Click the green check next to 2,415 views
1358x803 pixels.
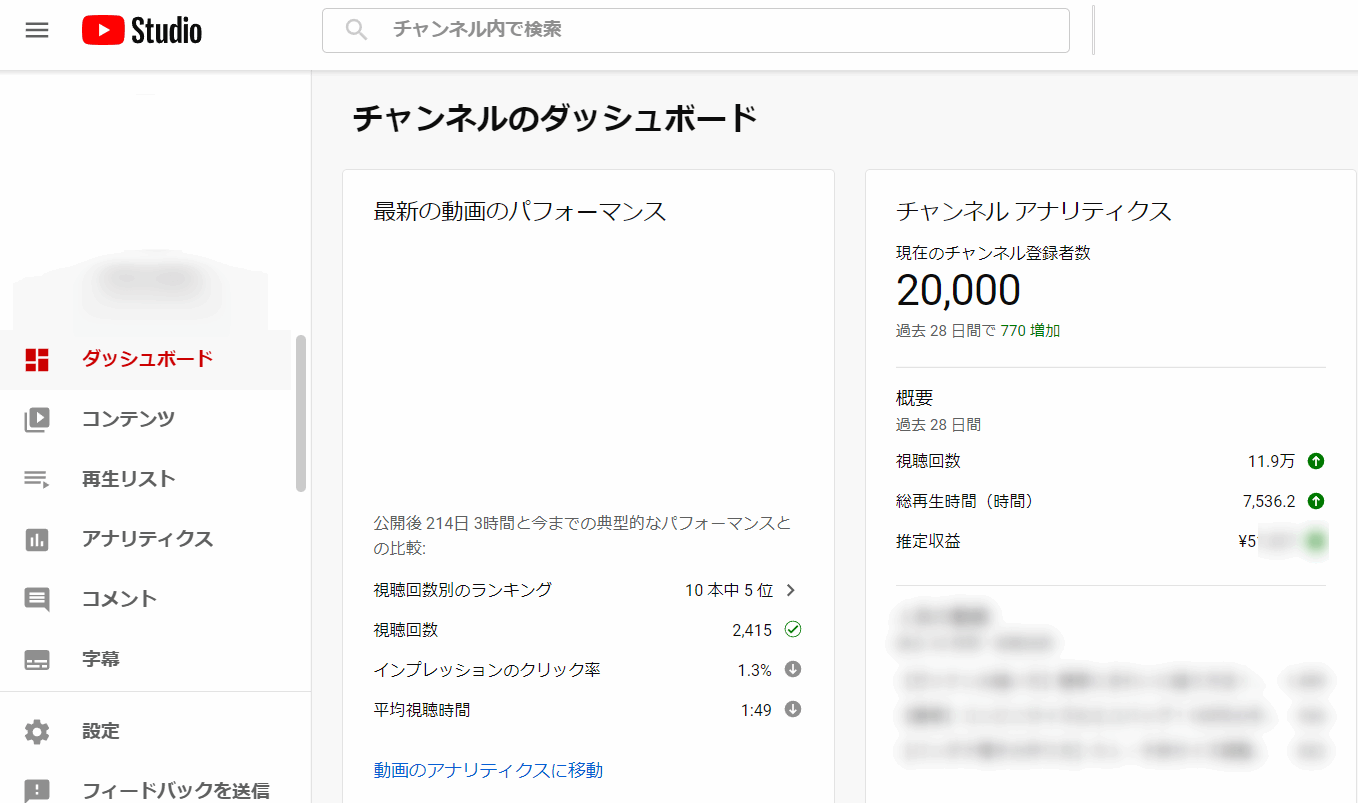click(793, 629)
